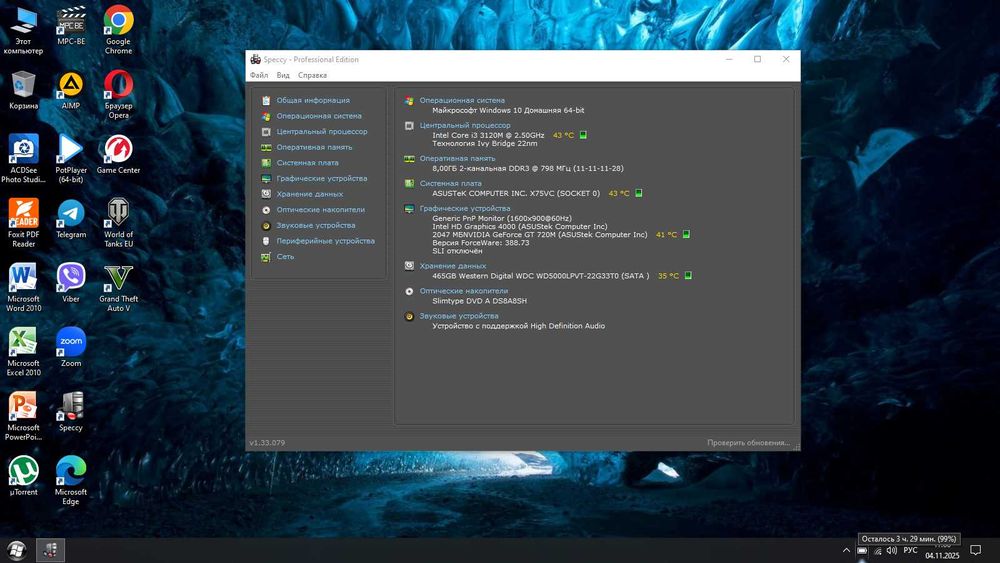This screenshot has width=1000, height=563.
Task: Click optical disc icon in sidebar
Action: pos(266,210)
